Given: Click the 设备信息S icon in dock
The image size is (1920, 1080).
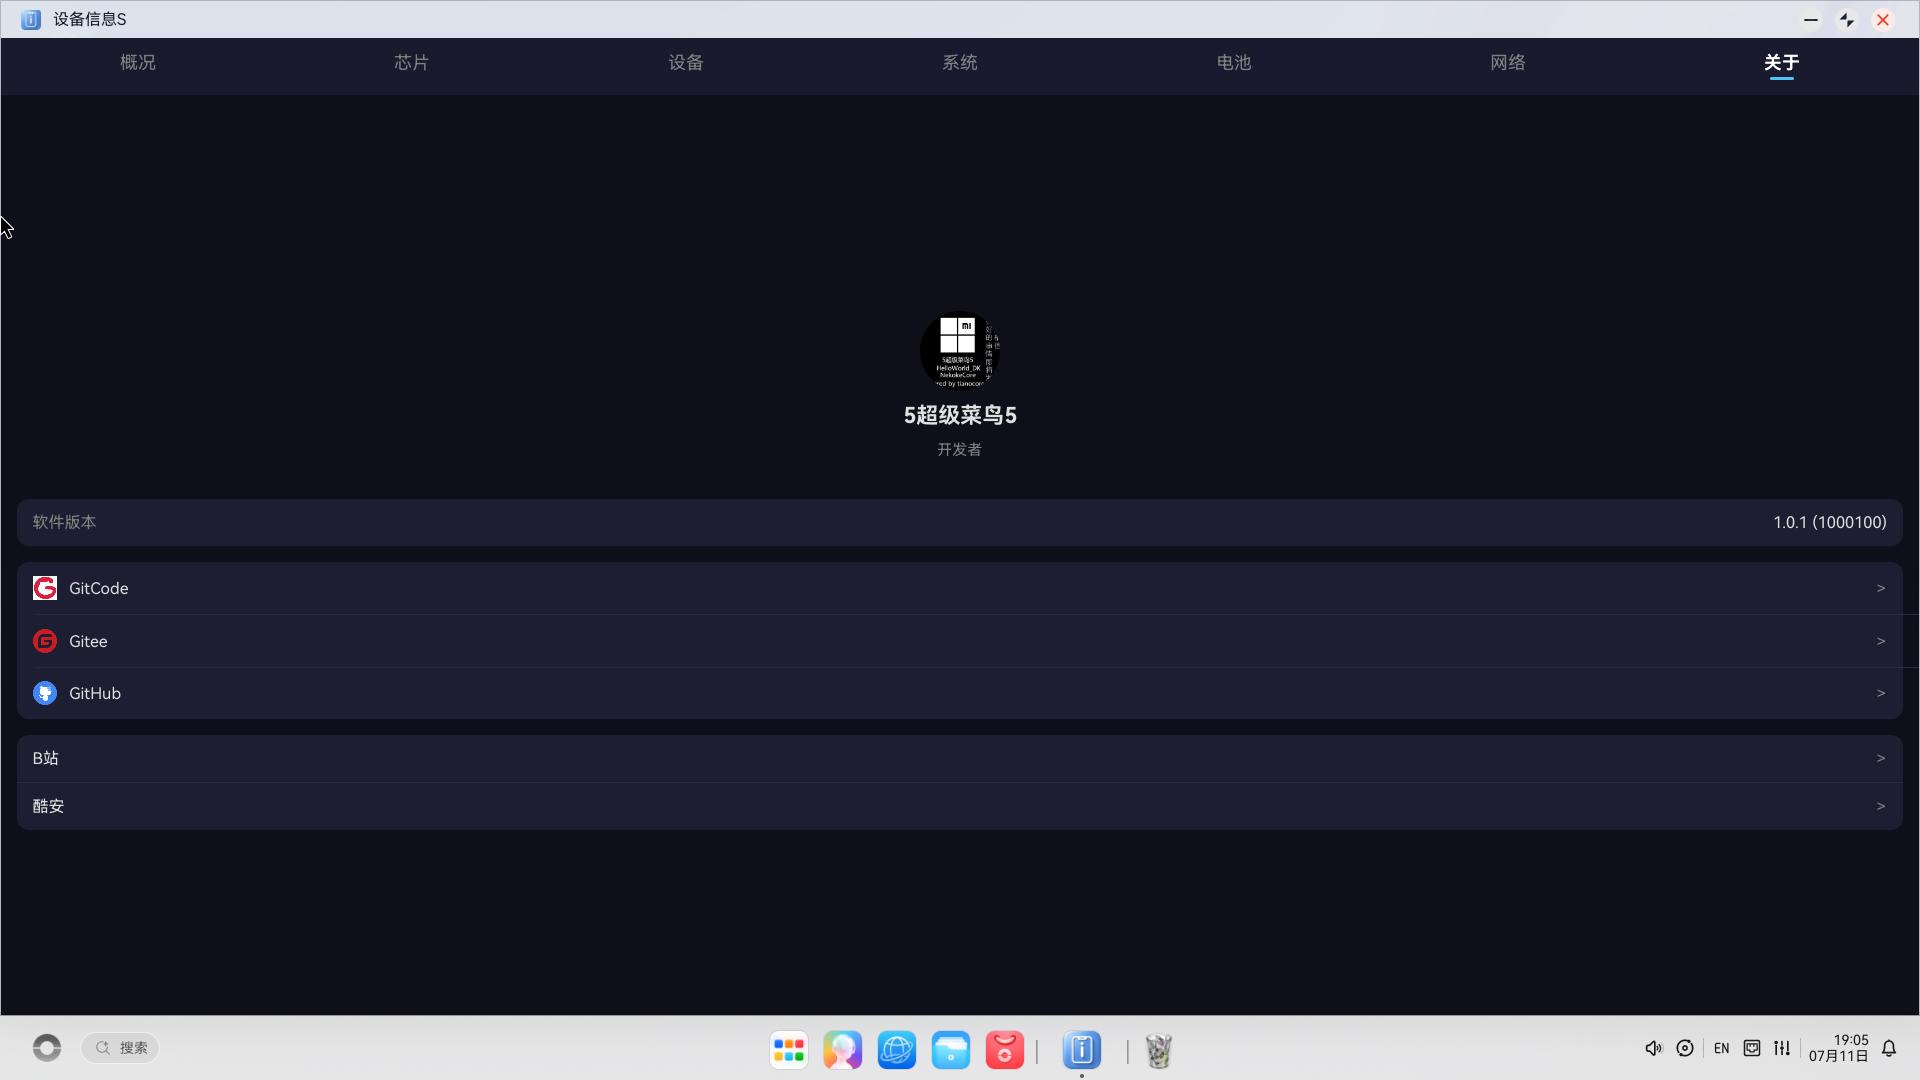Looking at the screenshot, I should coord(1082,1050).
